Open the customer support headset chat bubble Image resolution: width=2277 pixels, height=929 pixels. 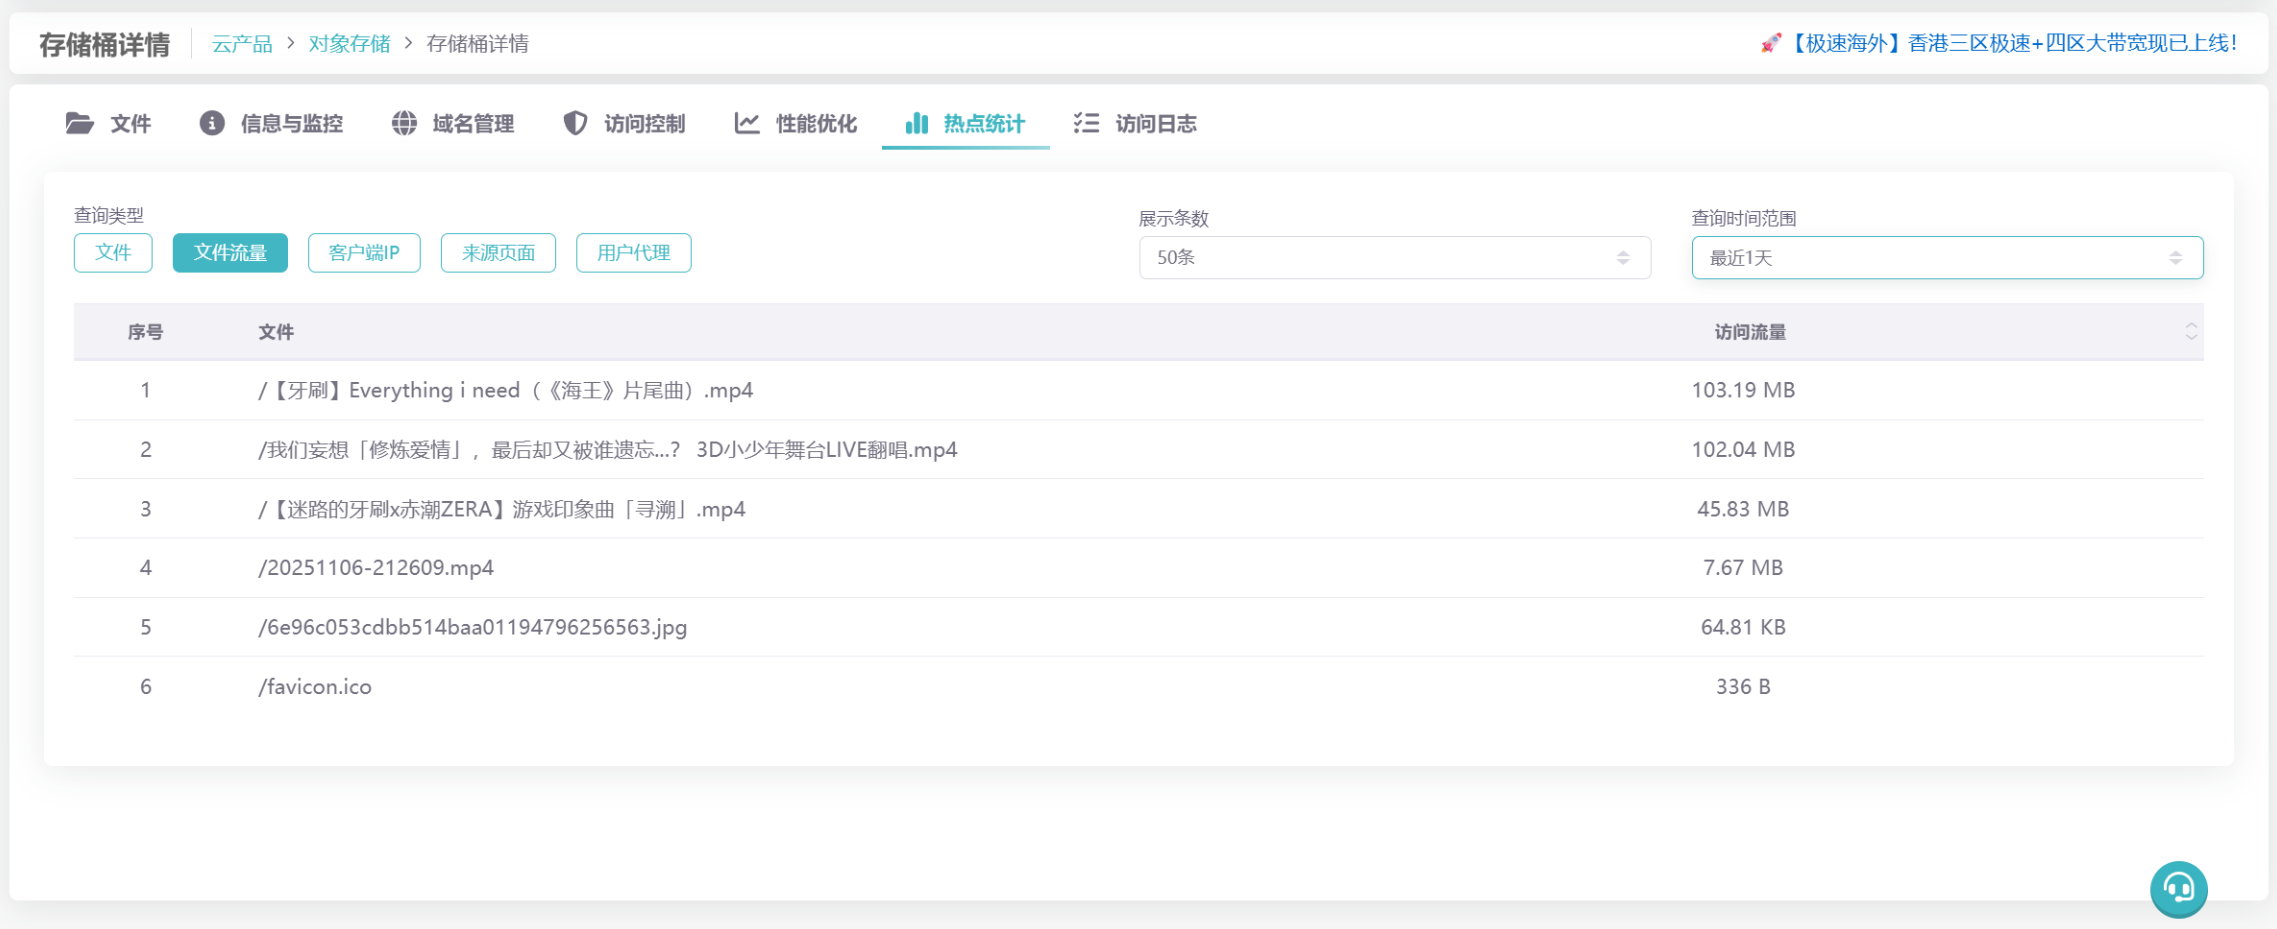pos(2178,888)
